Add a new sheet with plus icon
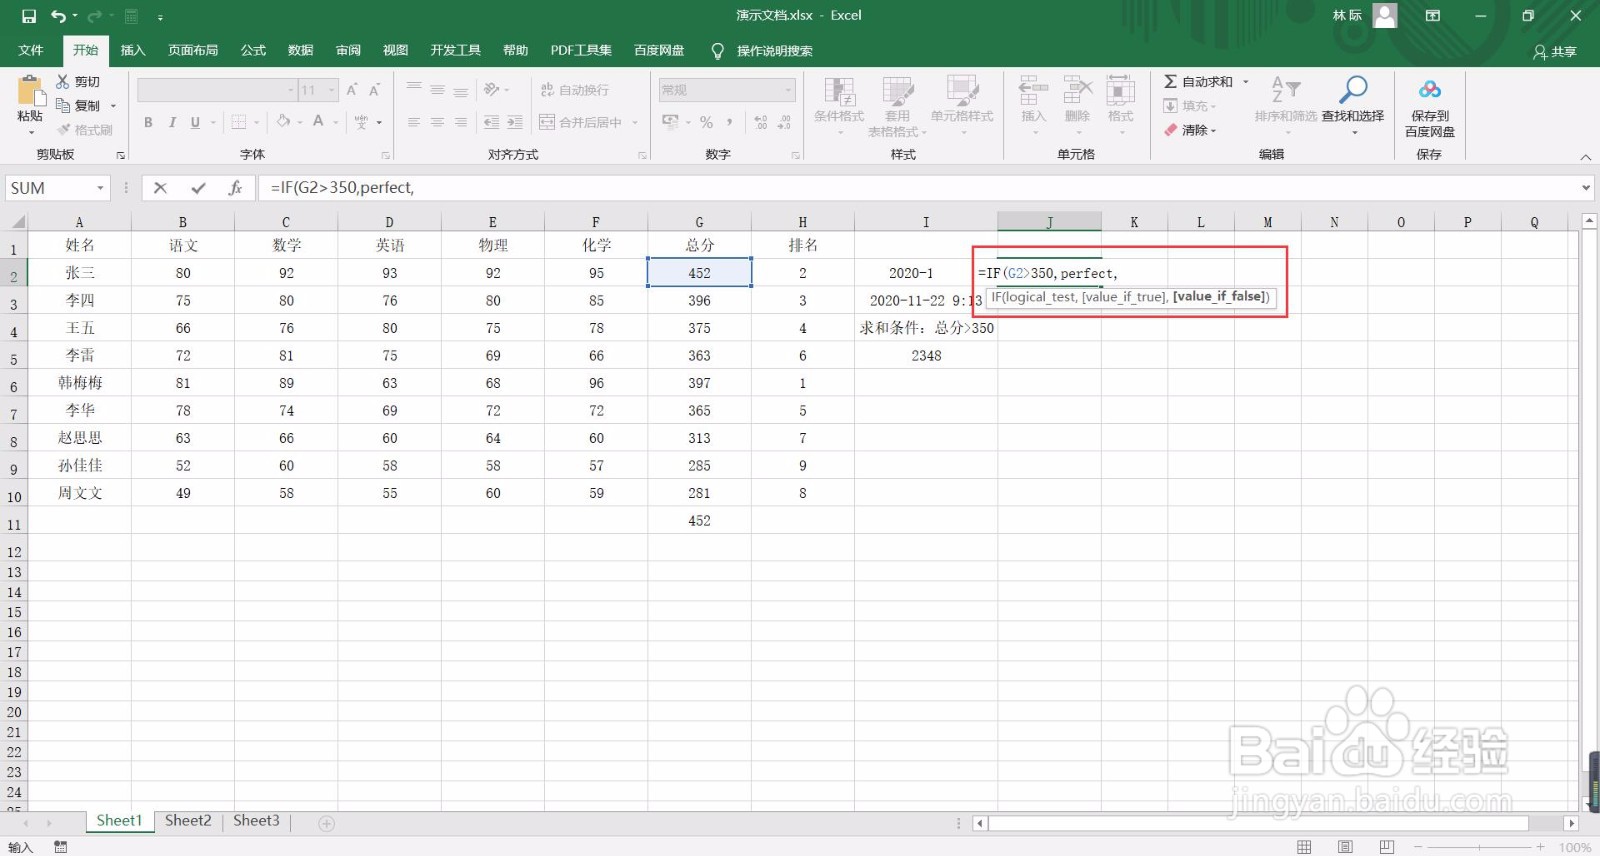Viewport: 1600px width, 856px height. 326,823
